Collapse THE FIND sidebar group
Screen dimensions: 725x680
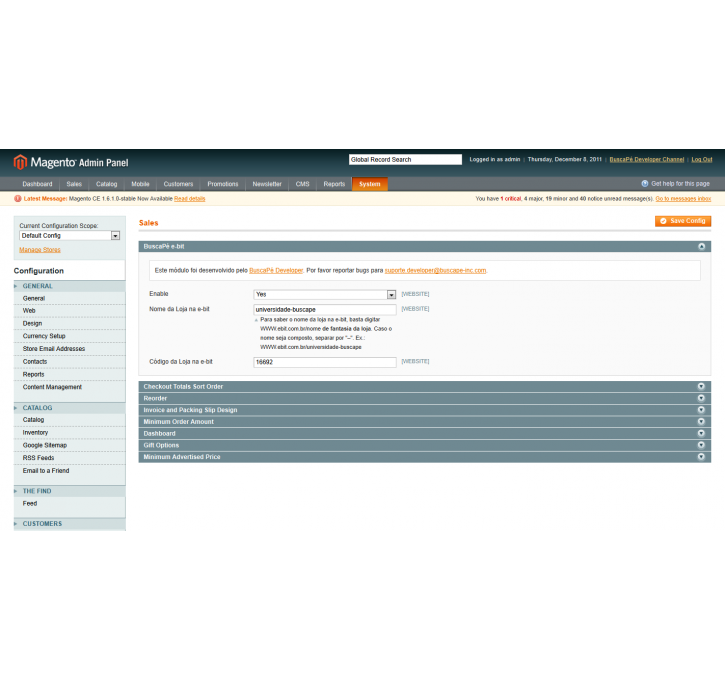coord(69,491)
